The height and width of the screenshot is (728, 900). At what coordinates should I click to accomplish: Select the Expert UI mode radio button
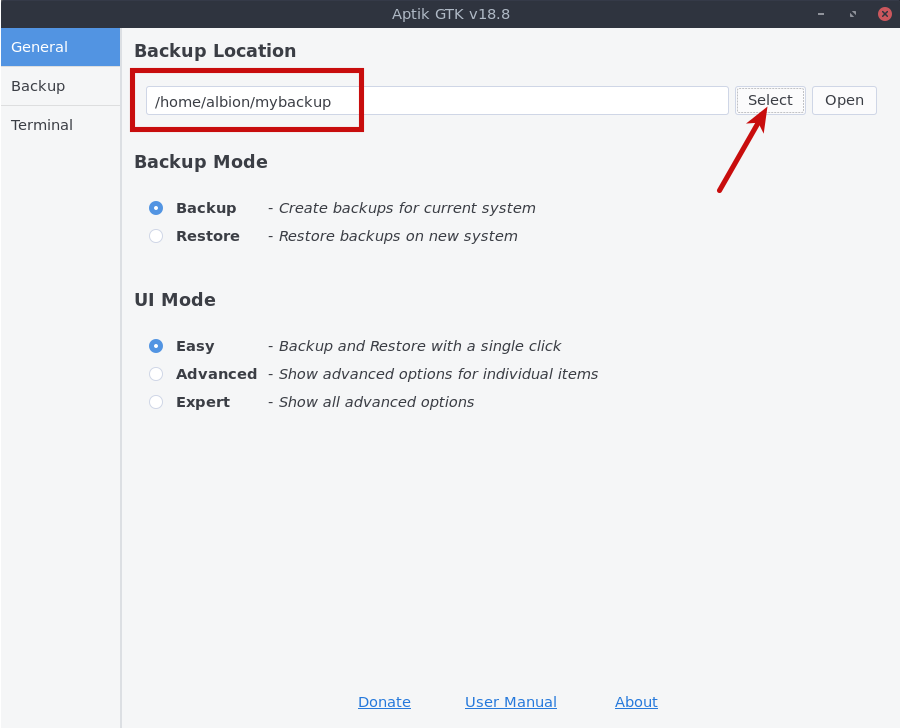tap(156, 402)
